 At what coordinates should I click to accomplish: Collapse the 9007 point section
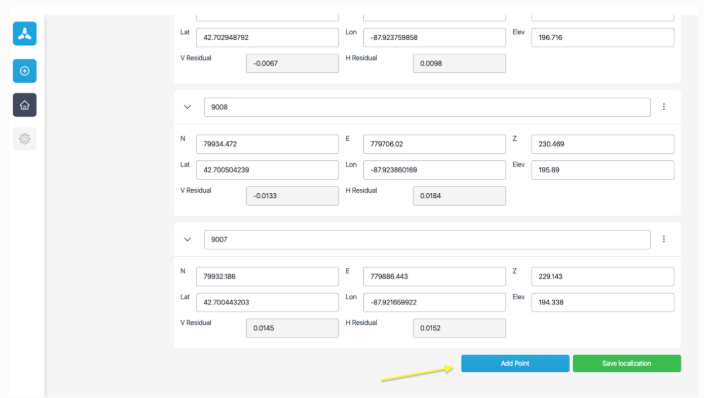click(x=188, y=239)
